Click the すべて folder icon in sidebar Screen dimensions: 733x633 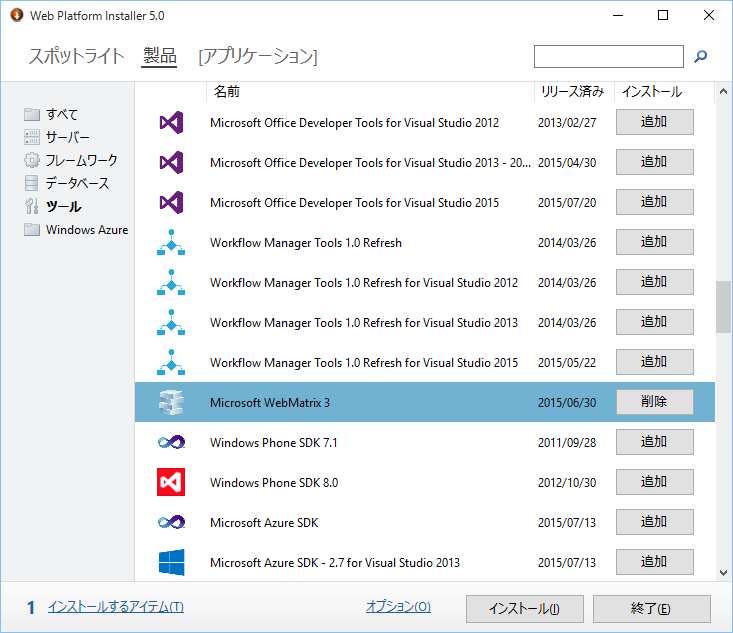click(x=32, y=114)
